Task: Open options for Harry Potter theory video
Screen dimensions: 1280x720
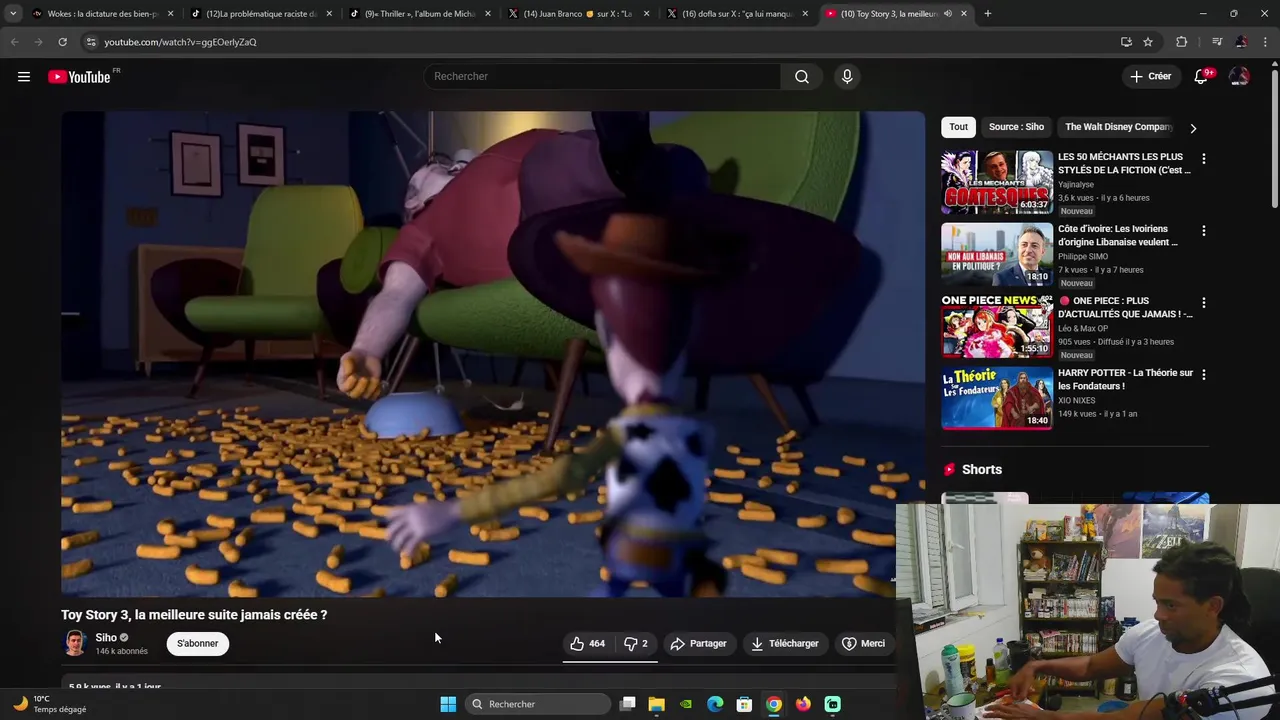Action: coord(1203,375)
